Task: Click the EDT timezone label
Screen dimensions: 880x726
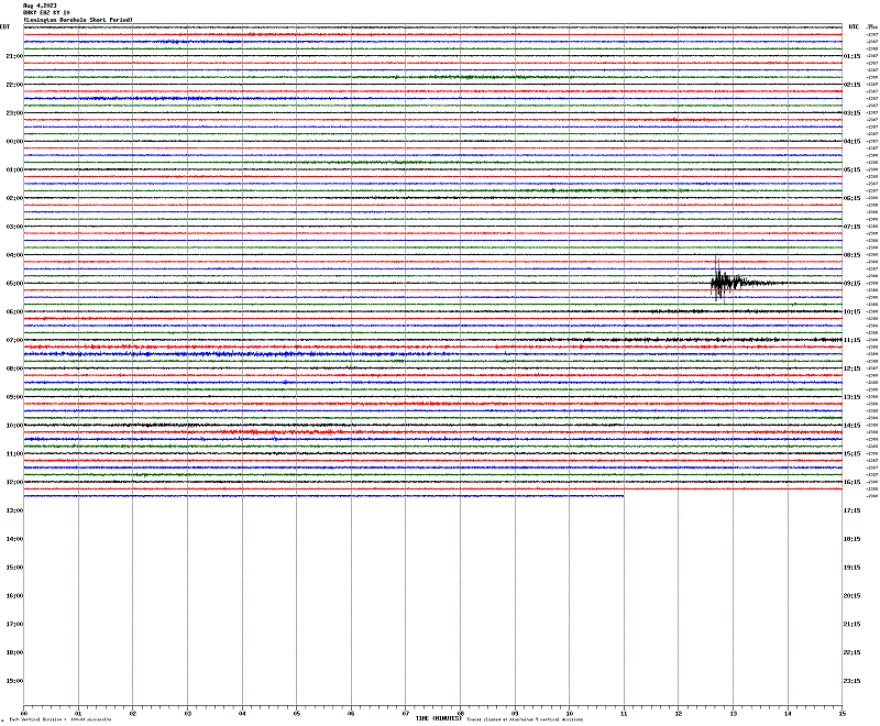Action: click(x=8, y=27)
